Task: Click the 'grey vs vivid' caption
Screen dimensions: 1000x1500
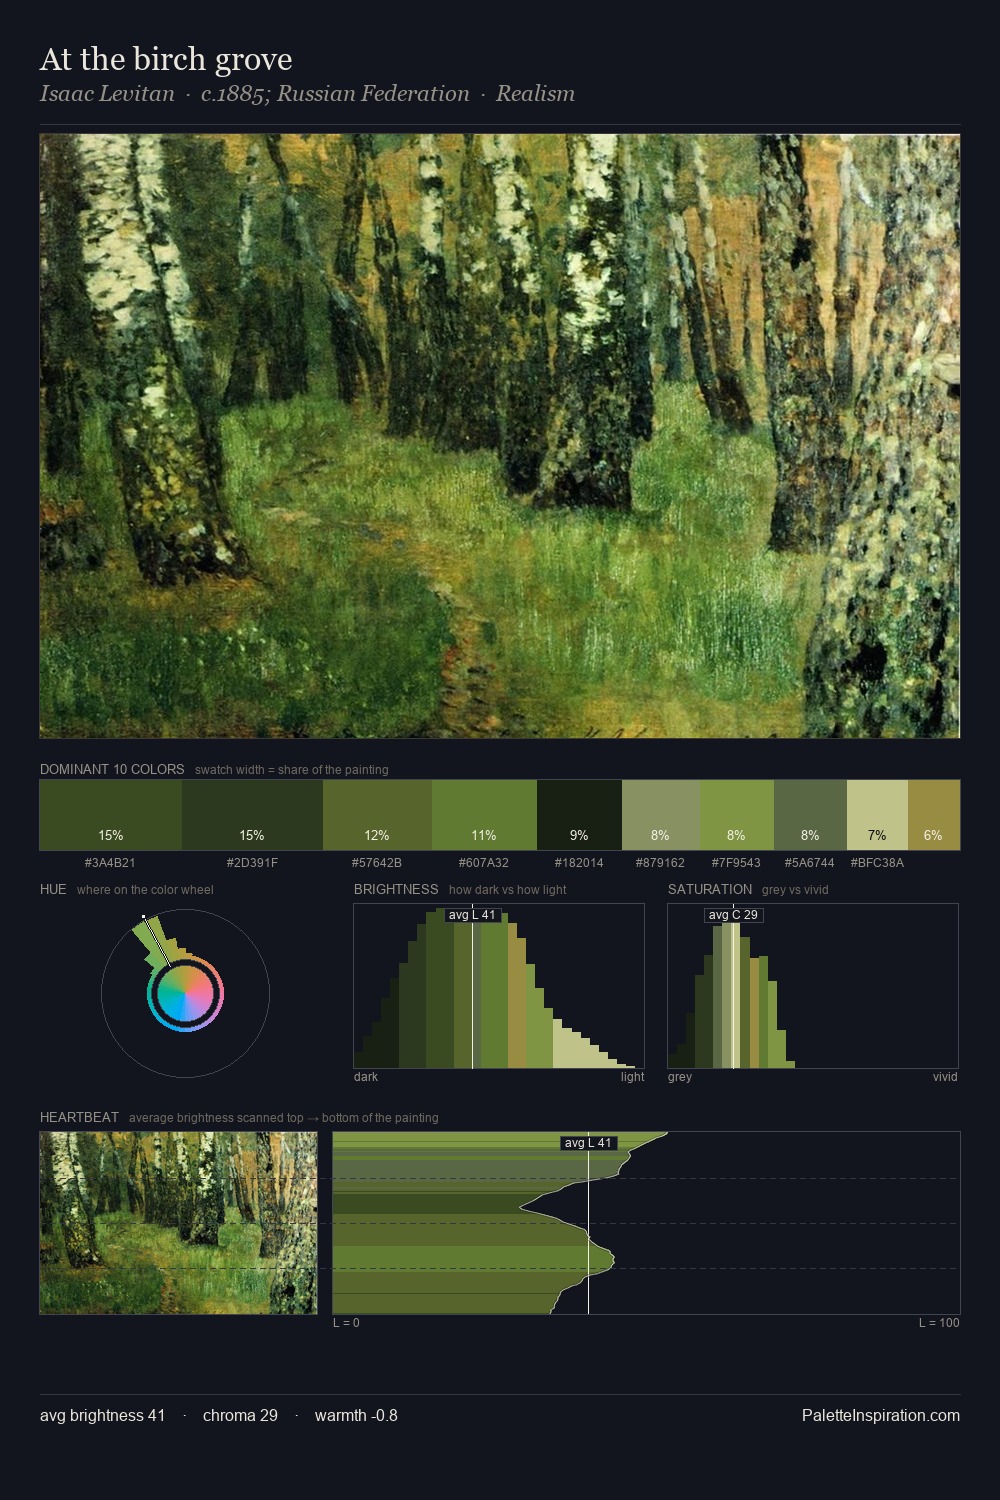Action: click(795, 890)
